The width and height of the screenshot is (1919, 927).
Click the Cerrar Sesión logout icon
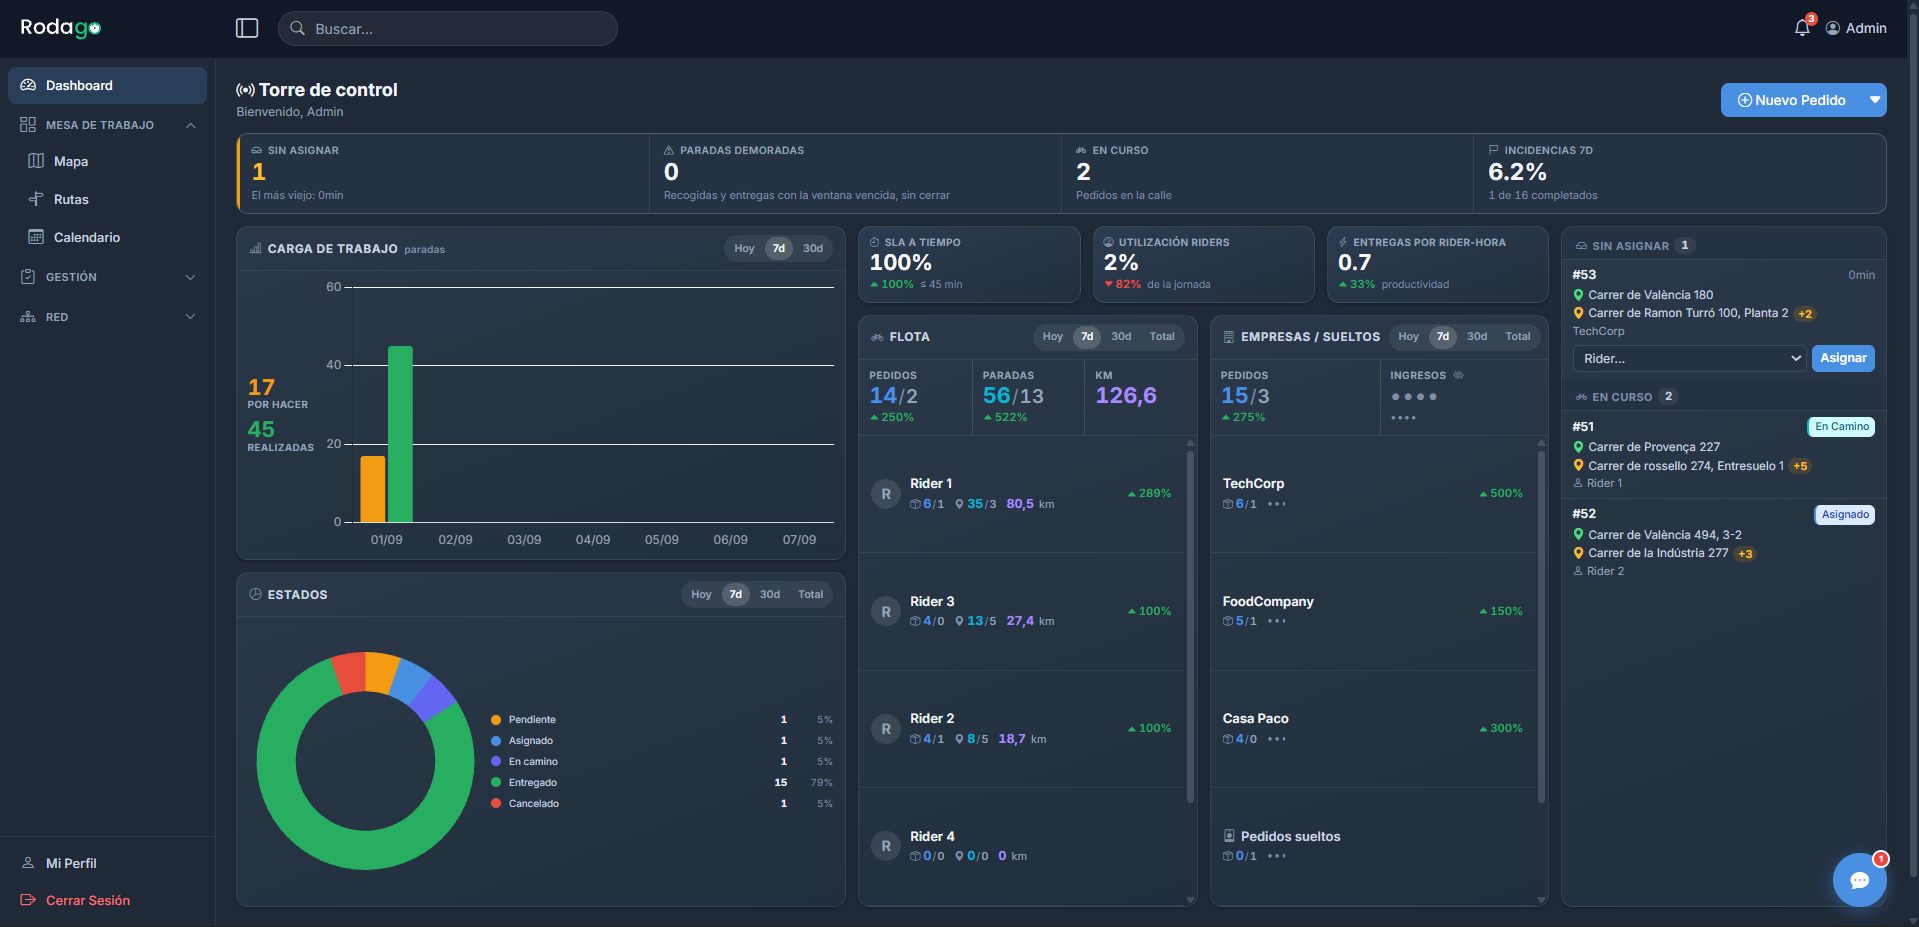[28, 900]
